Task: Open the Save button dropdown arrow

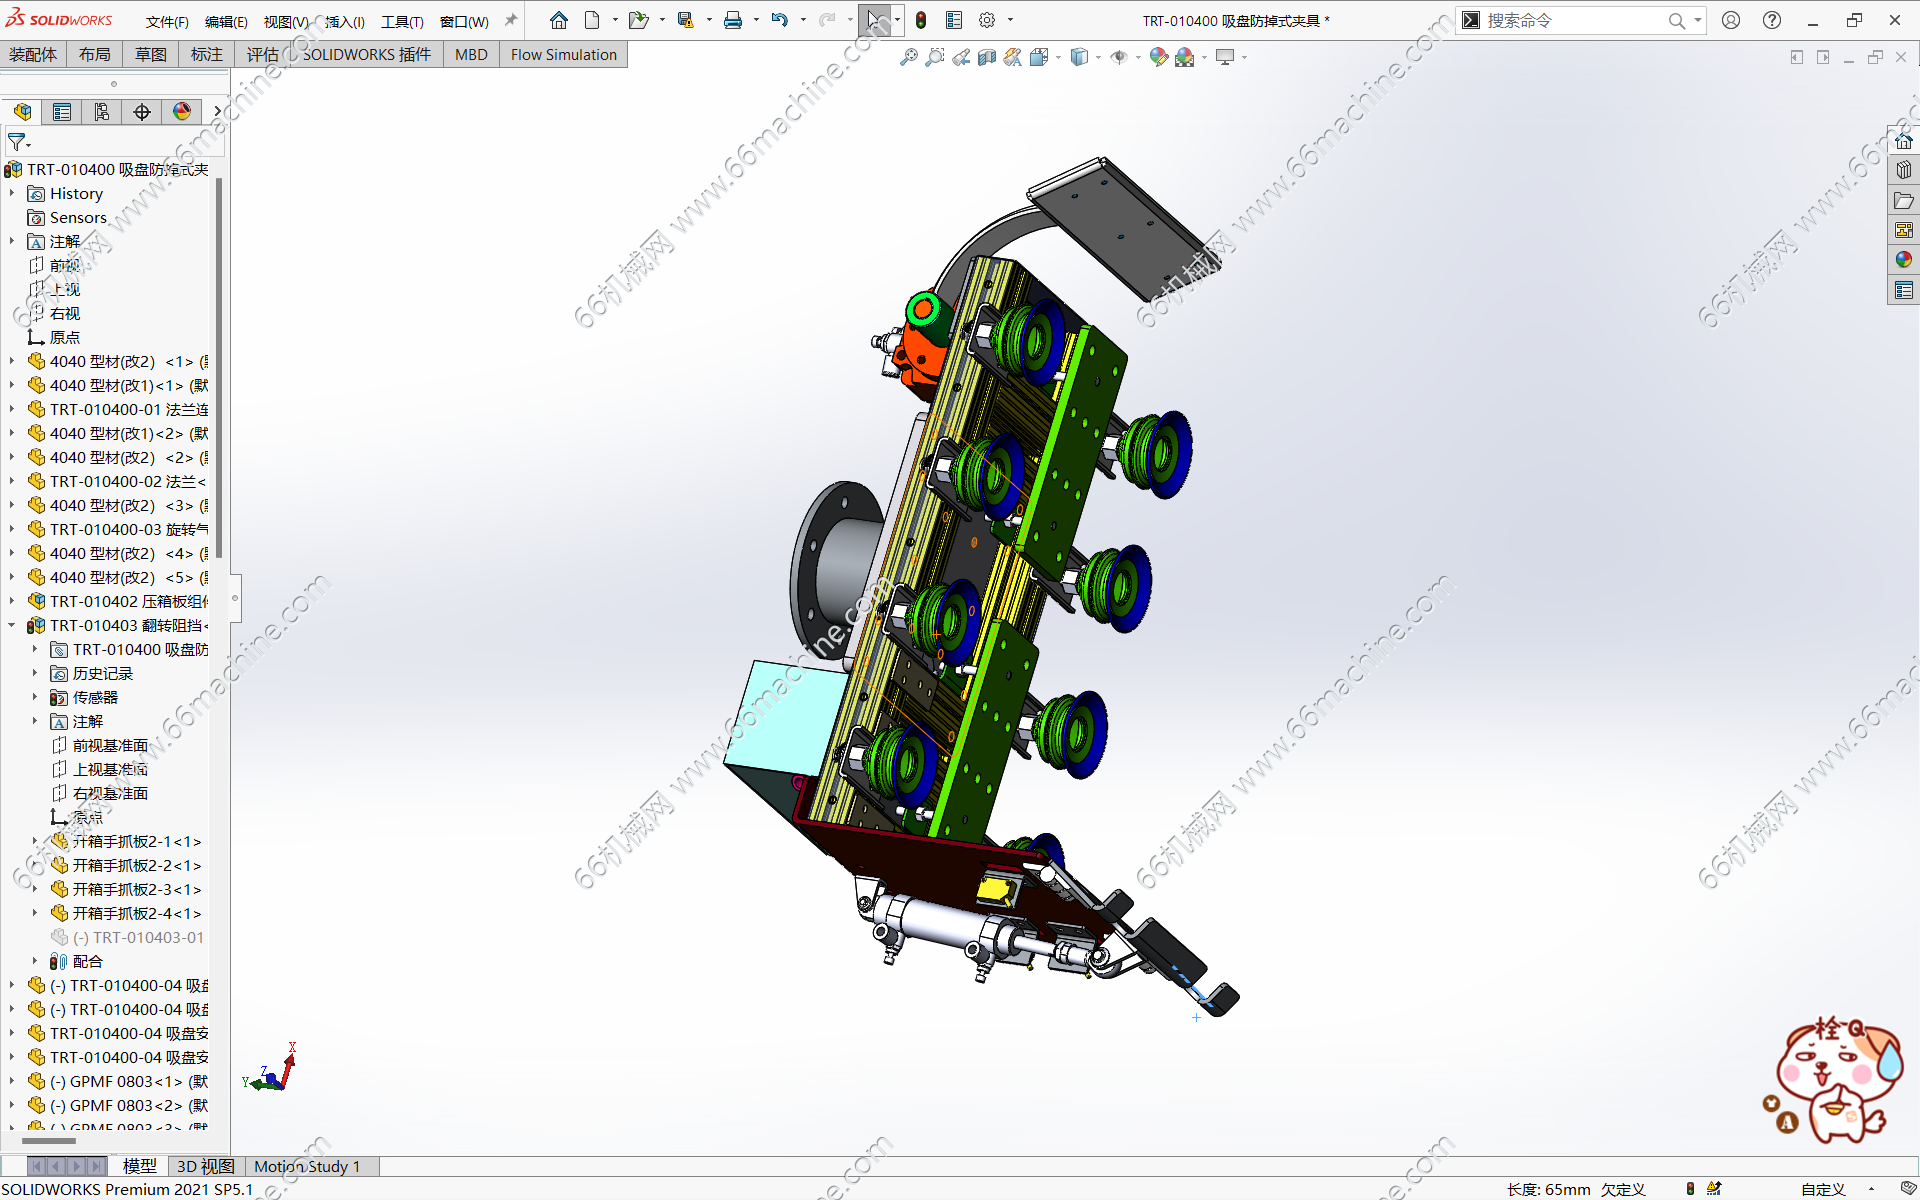Action: [709, 20]
